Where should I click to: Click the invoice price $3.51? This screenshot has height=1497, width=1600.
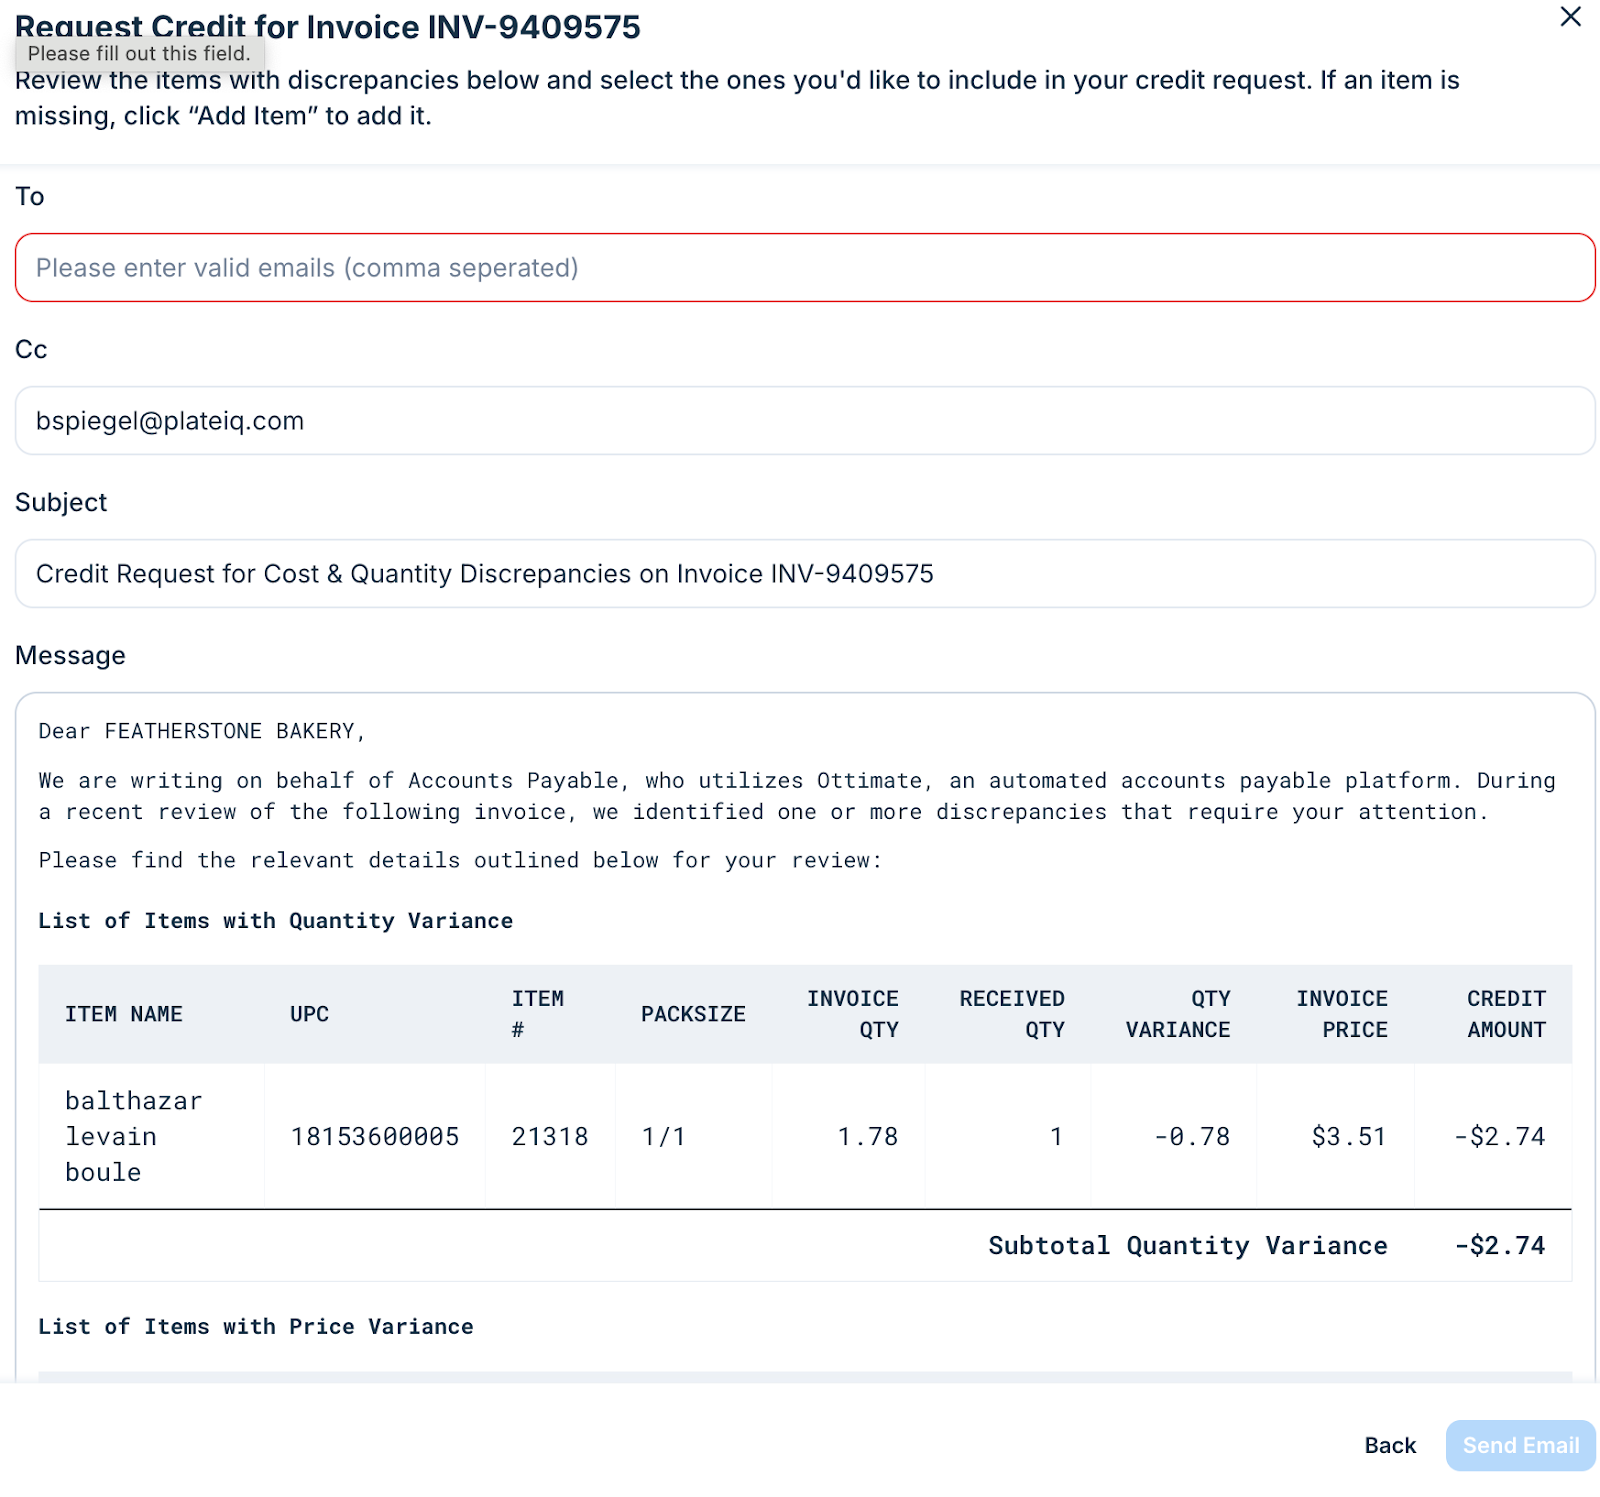click(x=1349, y=1137)
